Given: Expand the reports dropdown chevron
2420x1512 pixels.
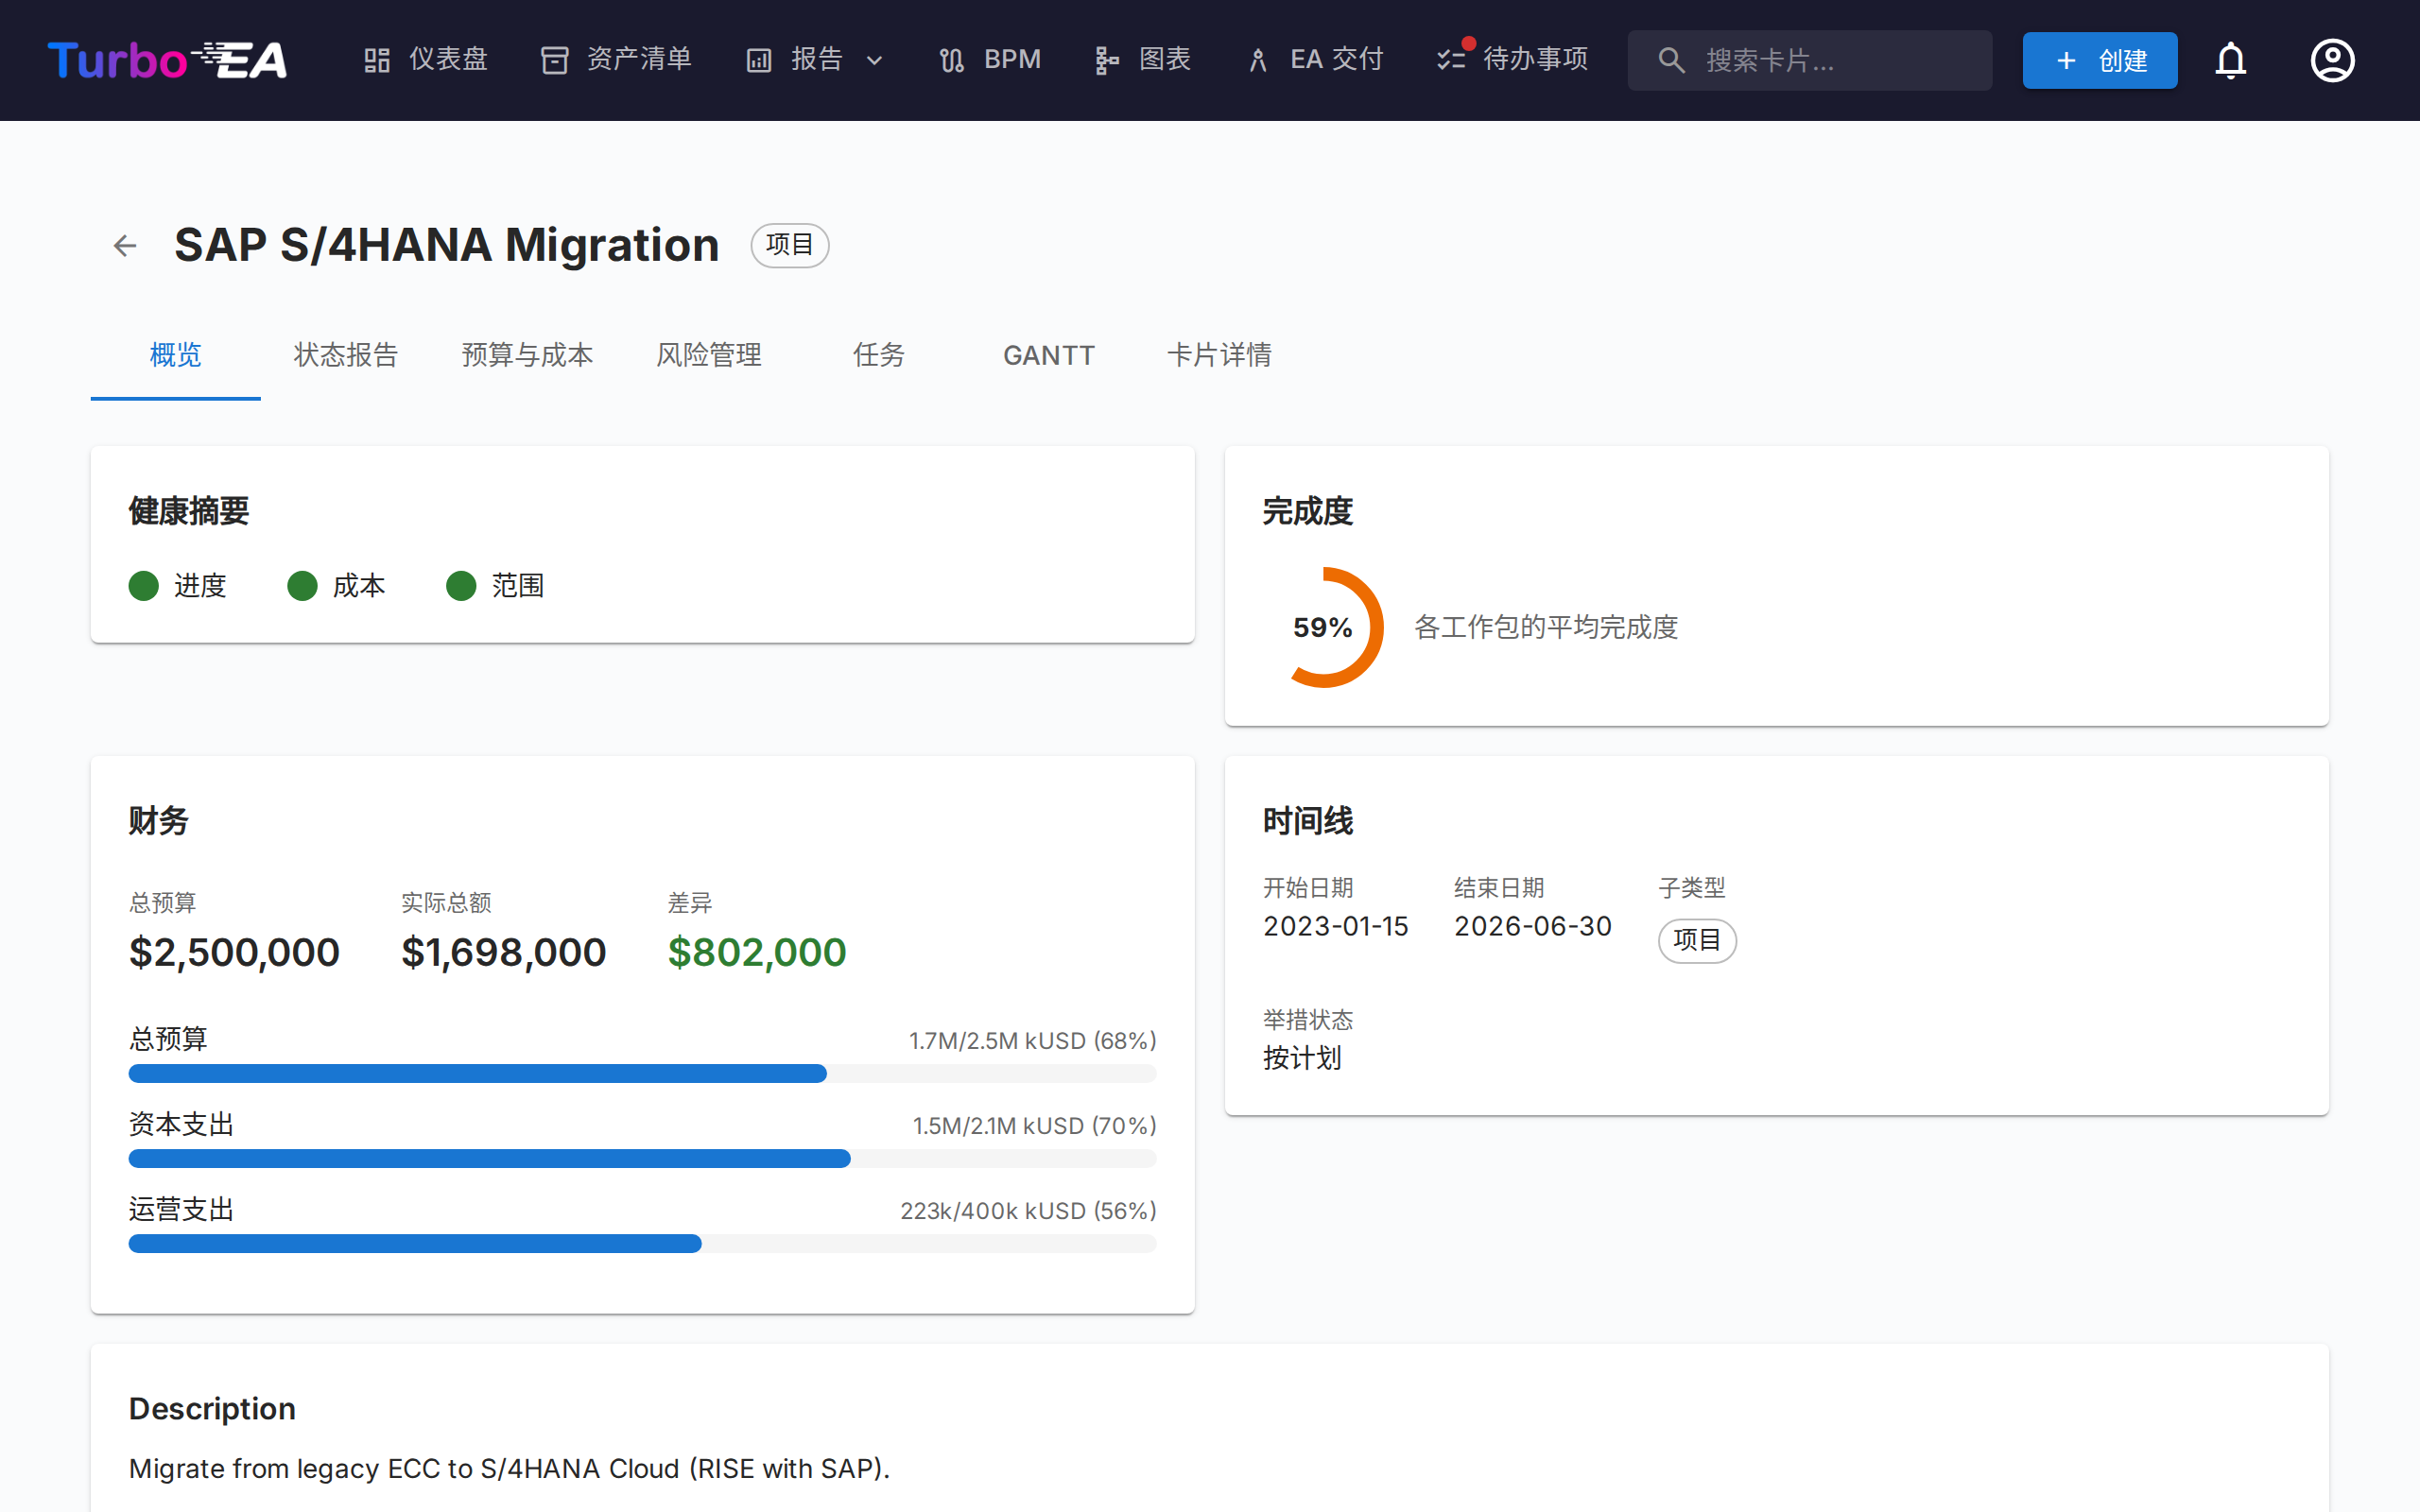Looking at the screenshot, I should point(874,60).
